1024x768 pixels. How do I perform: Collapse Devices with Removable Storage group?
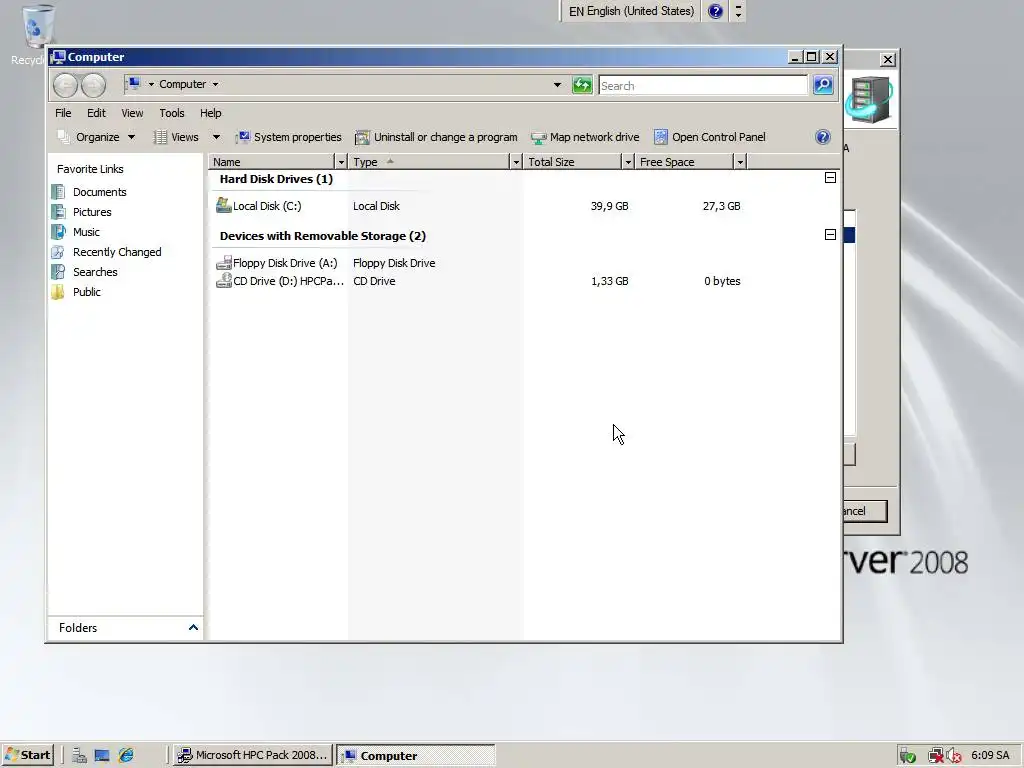coord(830,234)
